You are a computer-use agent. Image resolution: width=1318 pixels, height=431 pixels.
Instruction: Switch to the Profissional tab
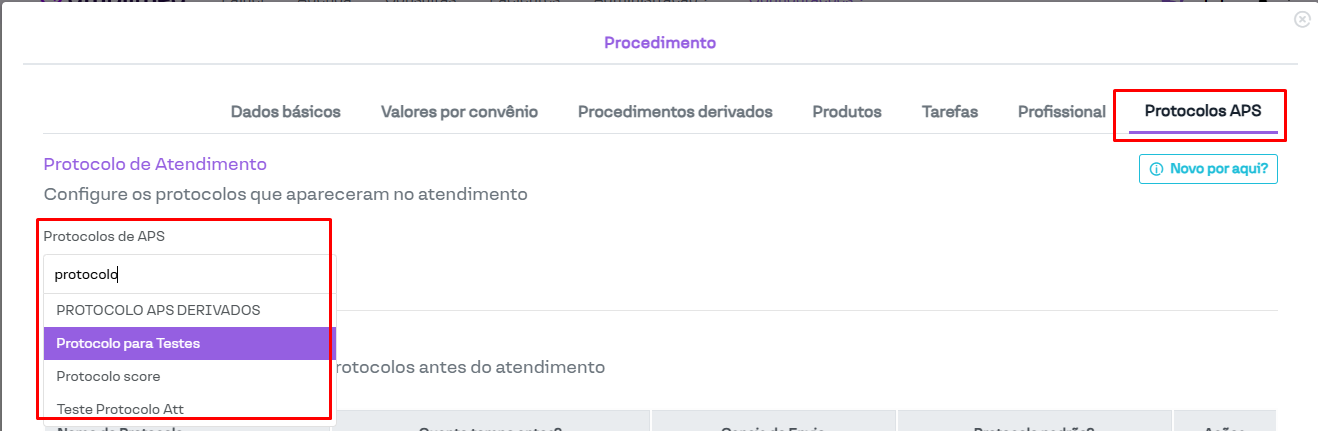pyautogui.click(x=1061, y=112)
